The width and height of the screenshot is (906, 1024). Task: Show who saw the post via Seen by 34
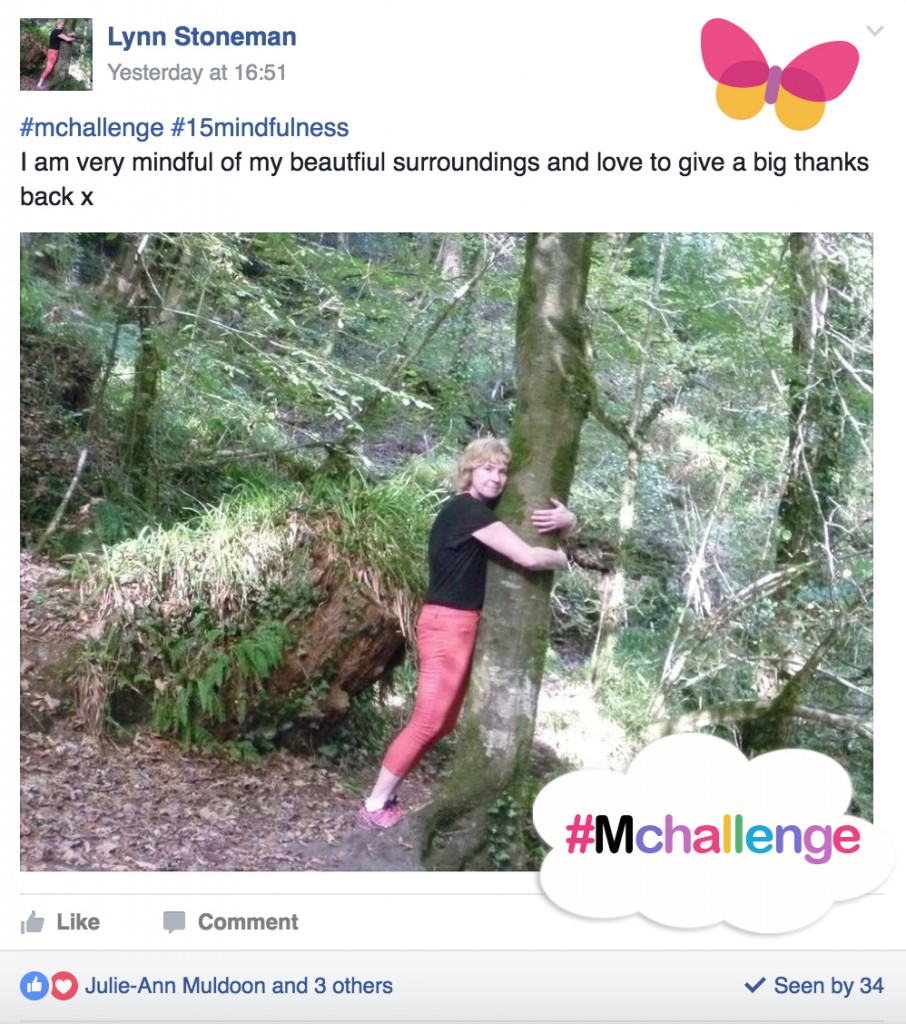point(828,985)
